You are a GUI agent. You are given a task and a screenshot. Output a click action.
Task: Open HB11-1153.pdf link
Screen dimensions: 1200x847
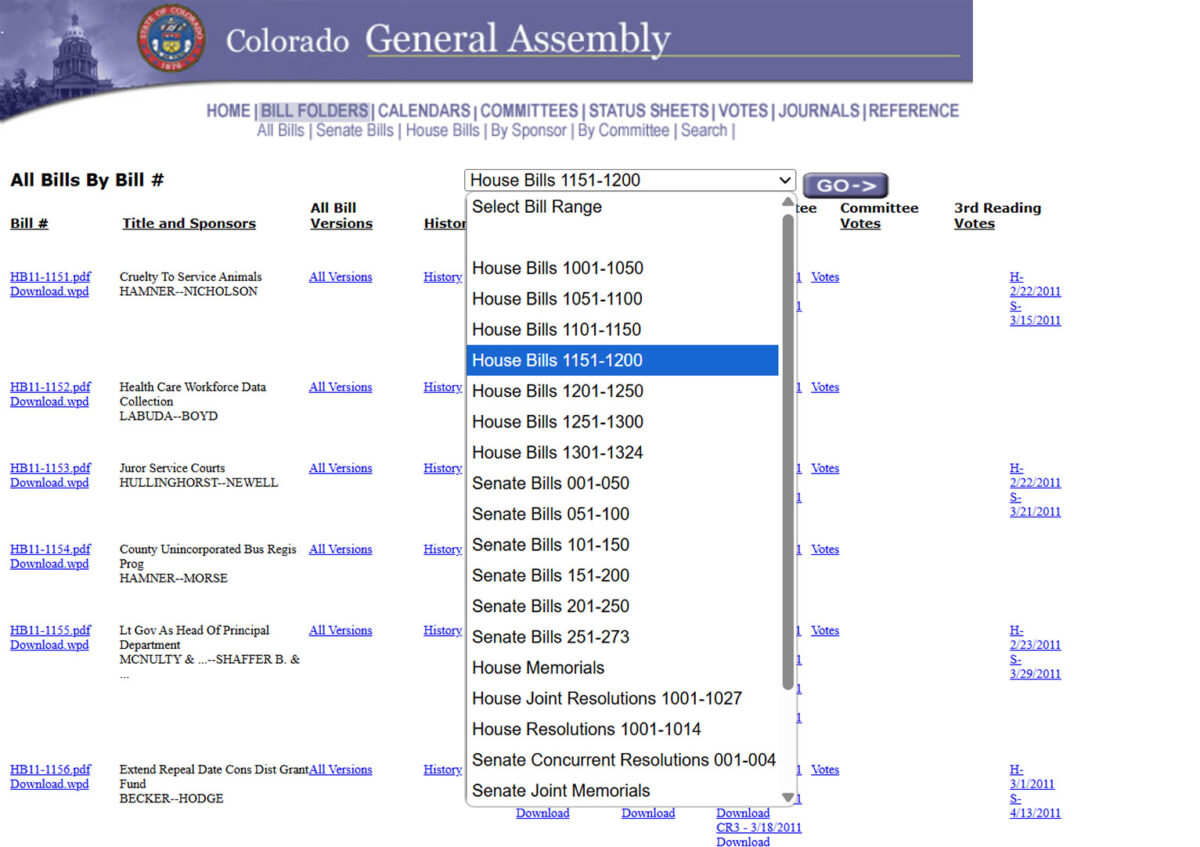[x=50, y=468]
